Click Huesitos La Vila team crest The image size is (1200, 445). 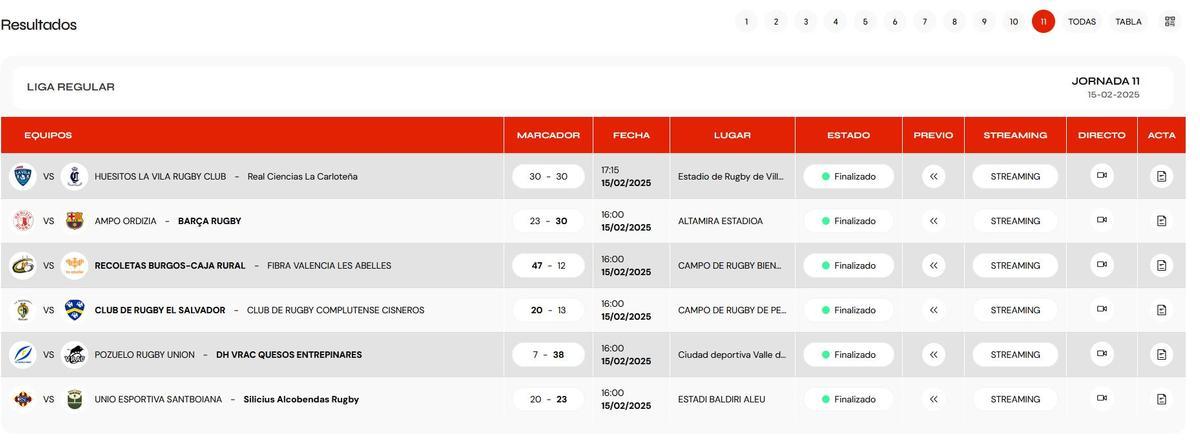click(23, 176)
